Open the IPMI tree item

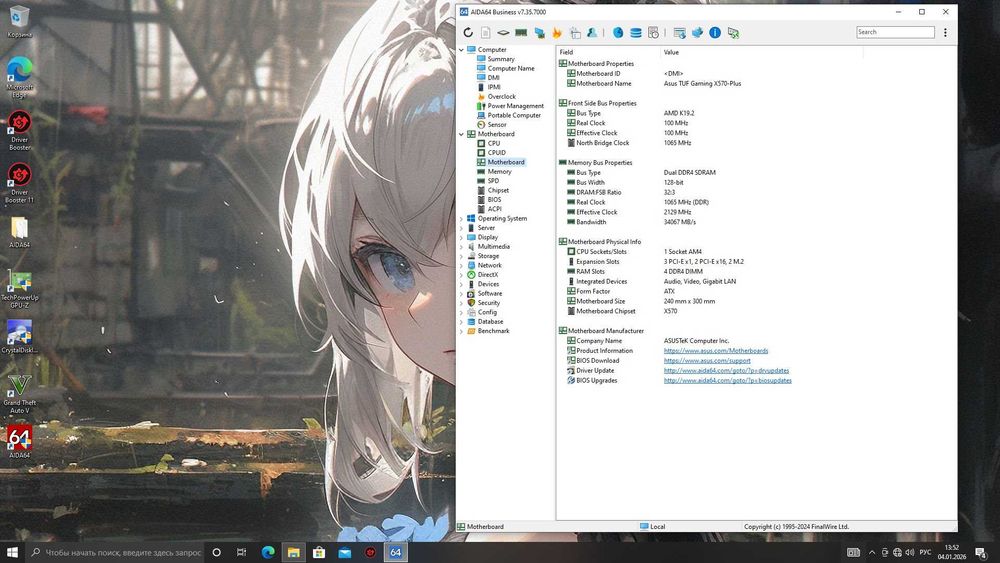[494, 87]
